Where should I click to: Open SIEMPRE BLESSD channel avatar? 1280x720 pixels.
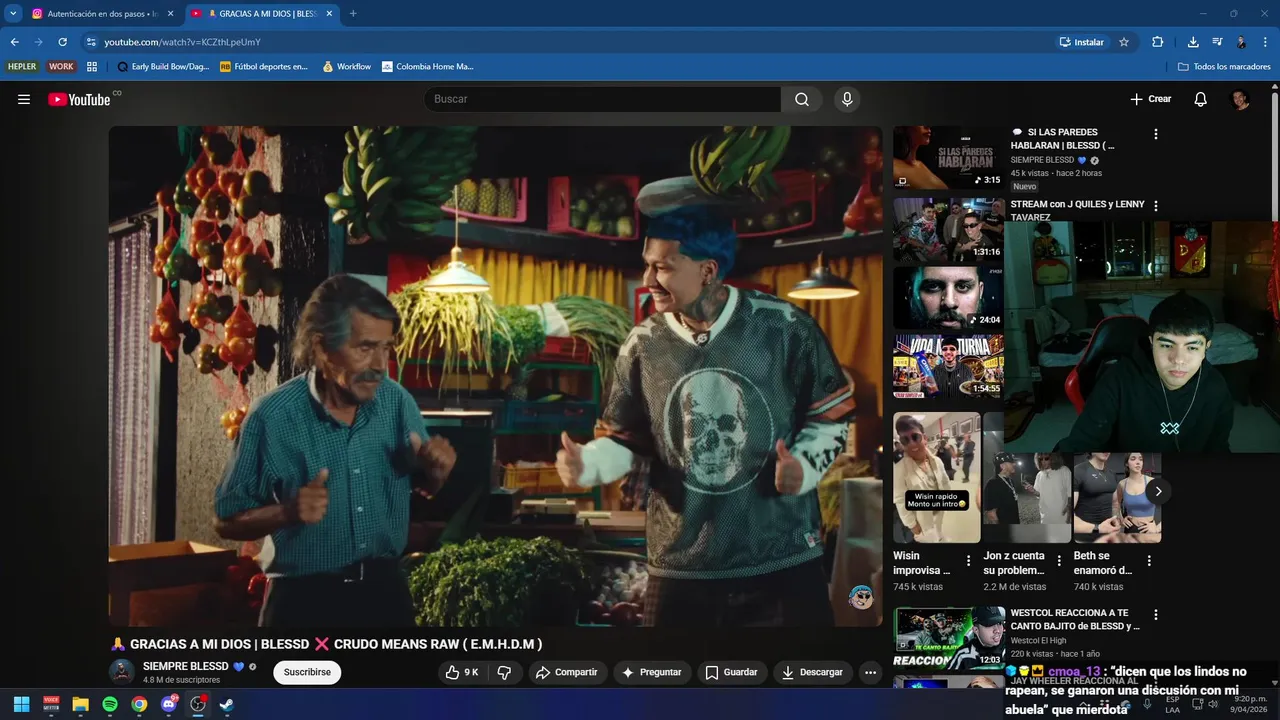(x=122, y=672)
